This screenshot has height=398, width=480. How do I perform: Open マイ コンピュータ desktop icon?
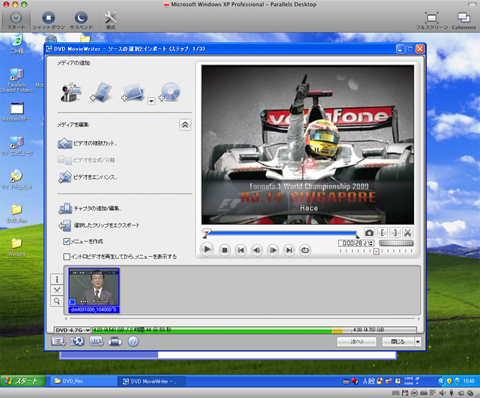[x=17, y=146]
